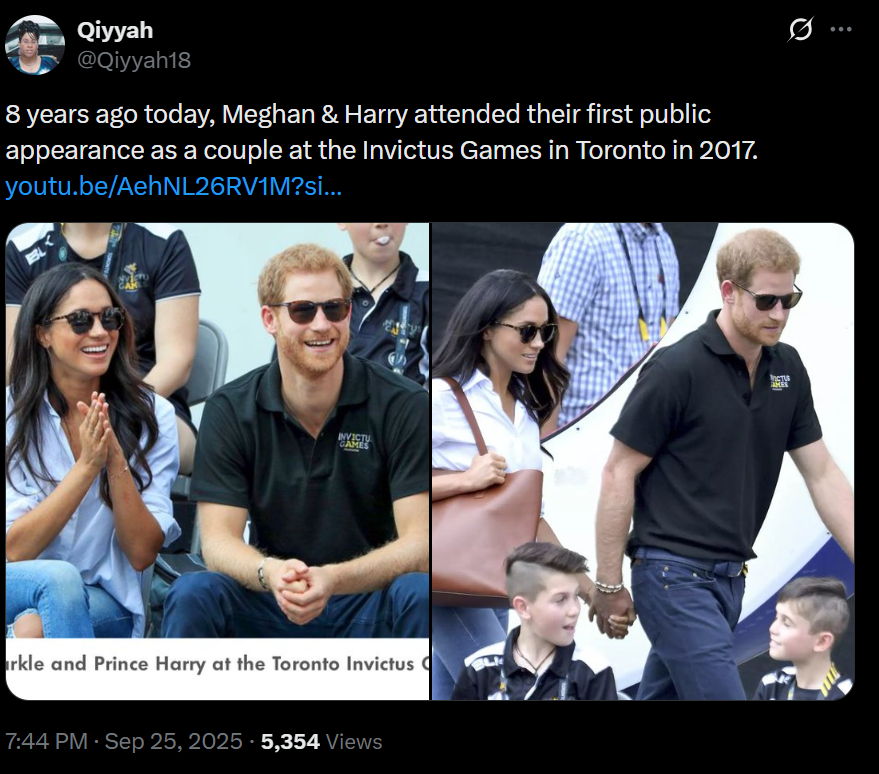Click the Sep 25, 2025 date

pyautogui.click(x=174, y=741)
